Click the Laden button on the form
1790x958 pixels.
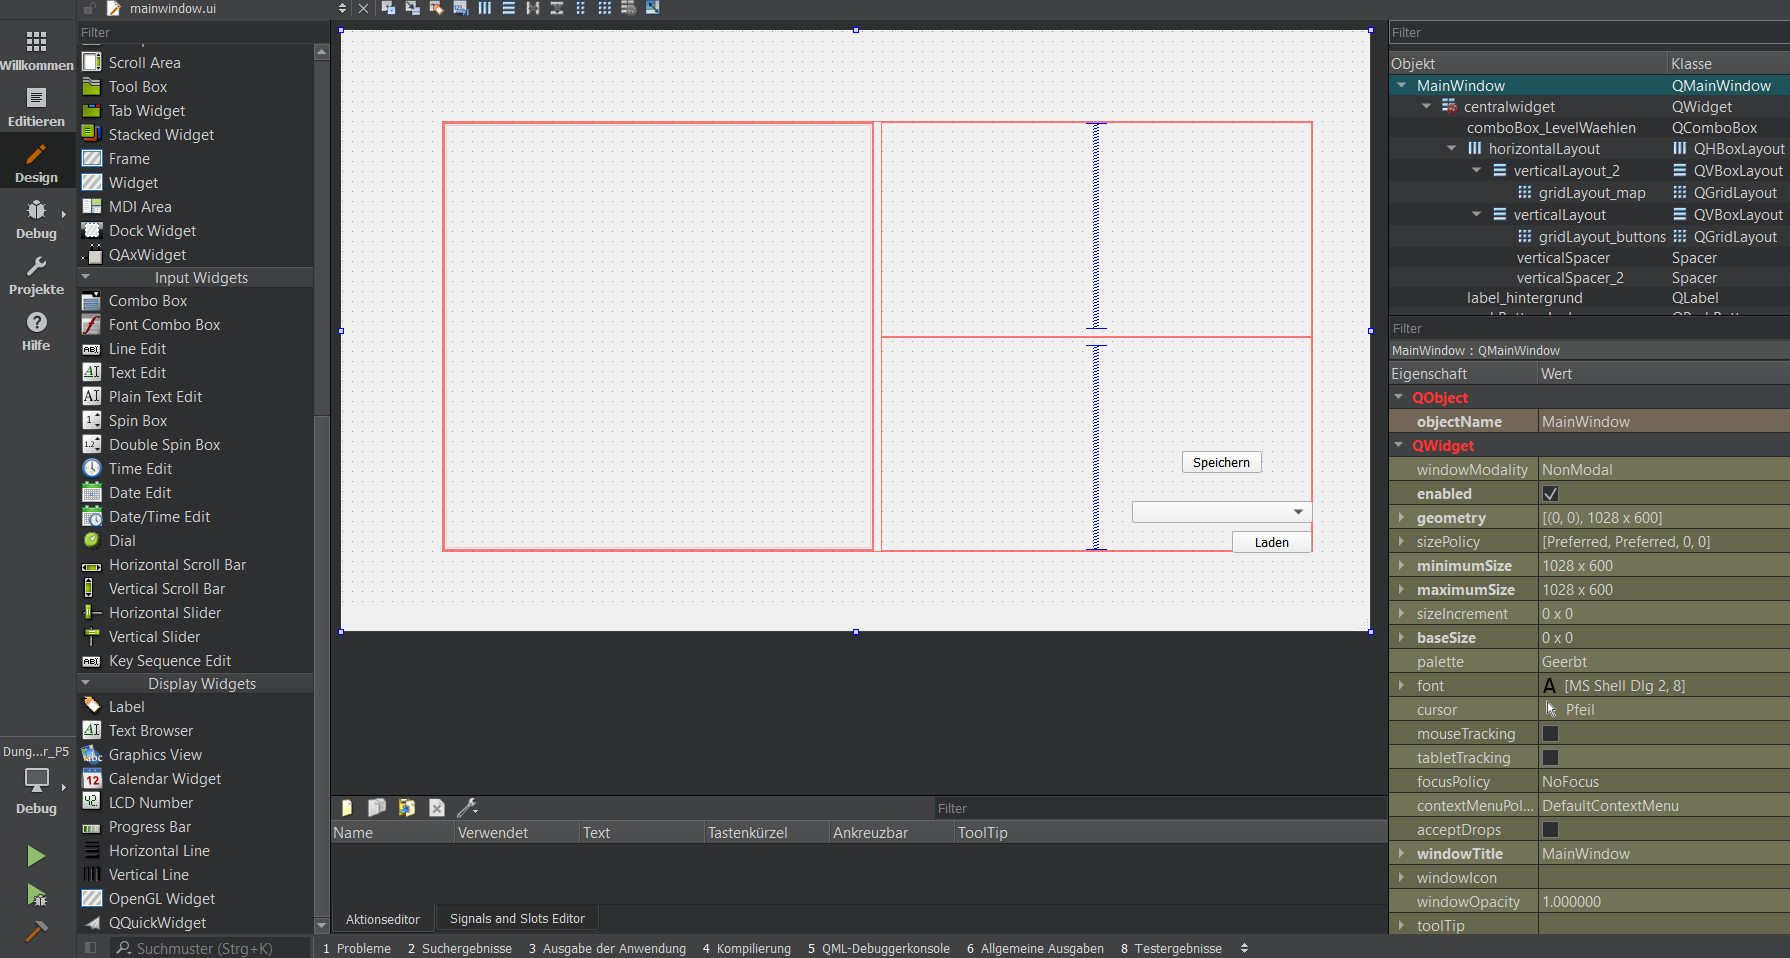point(1271,542)
